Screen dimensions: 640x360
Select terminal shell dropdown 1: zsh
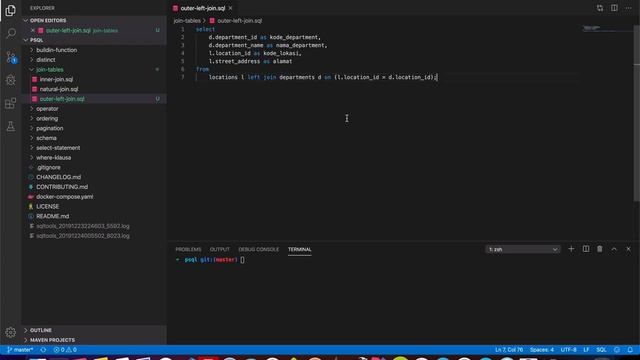click(x=523, y=249)
